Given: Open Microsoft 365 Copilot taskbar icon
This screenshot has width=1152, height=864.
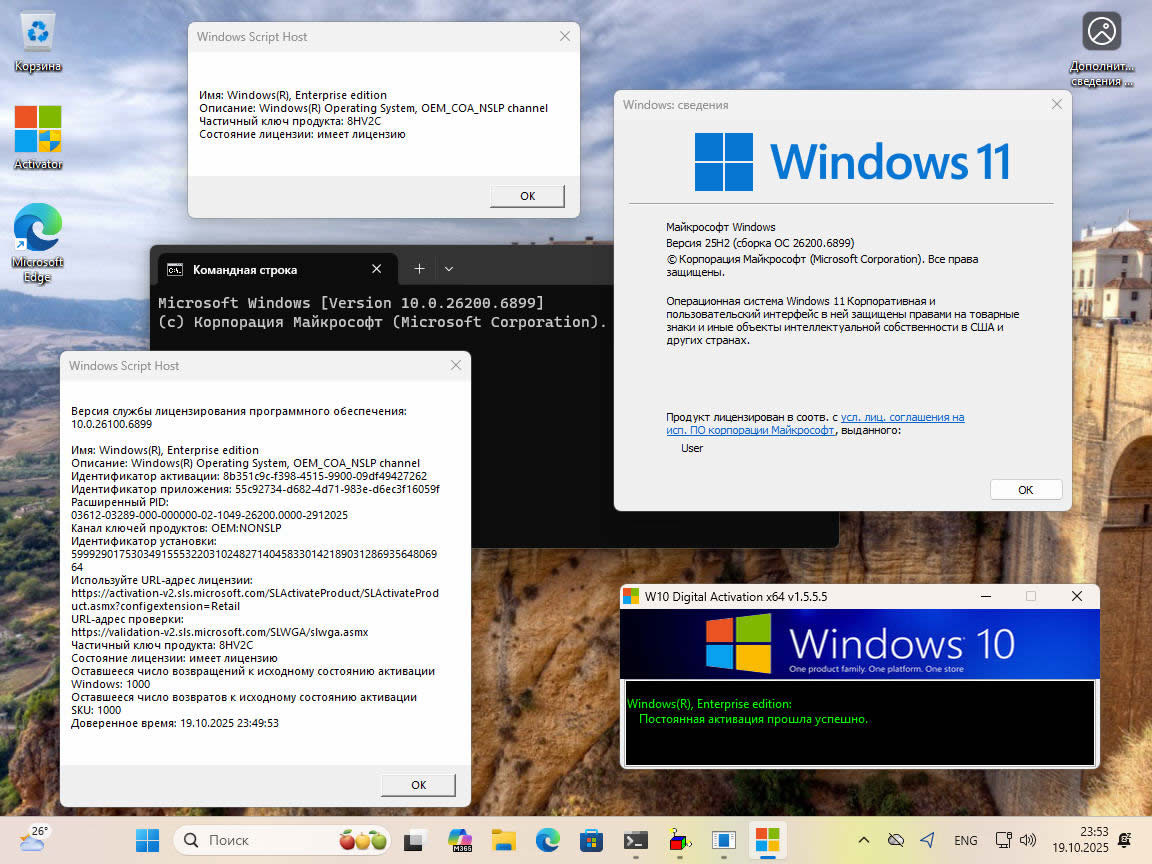Looking at the screenshot, I should point(460,840).
